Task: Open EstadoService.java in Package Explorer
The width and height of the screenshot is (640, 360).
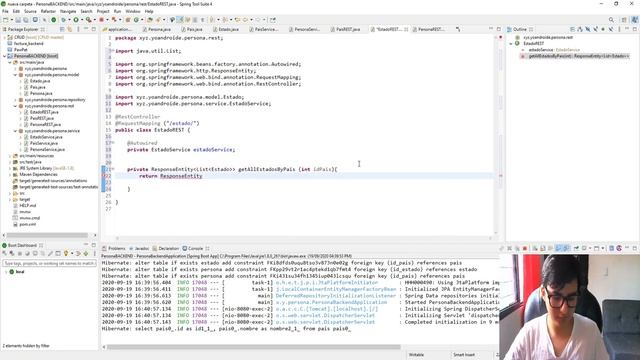Action: coord(46,137)
